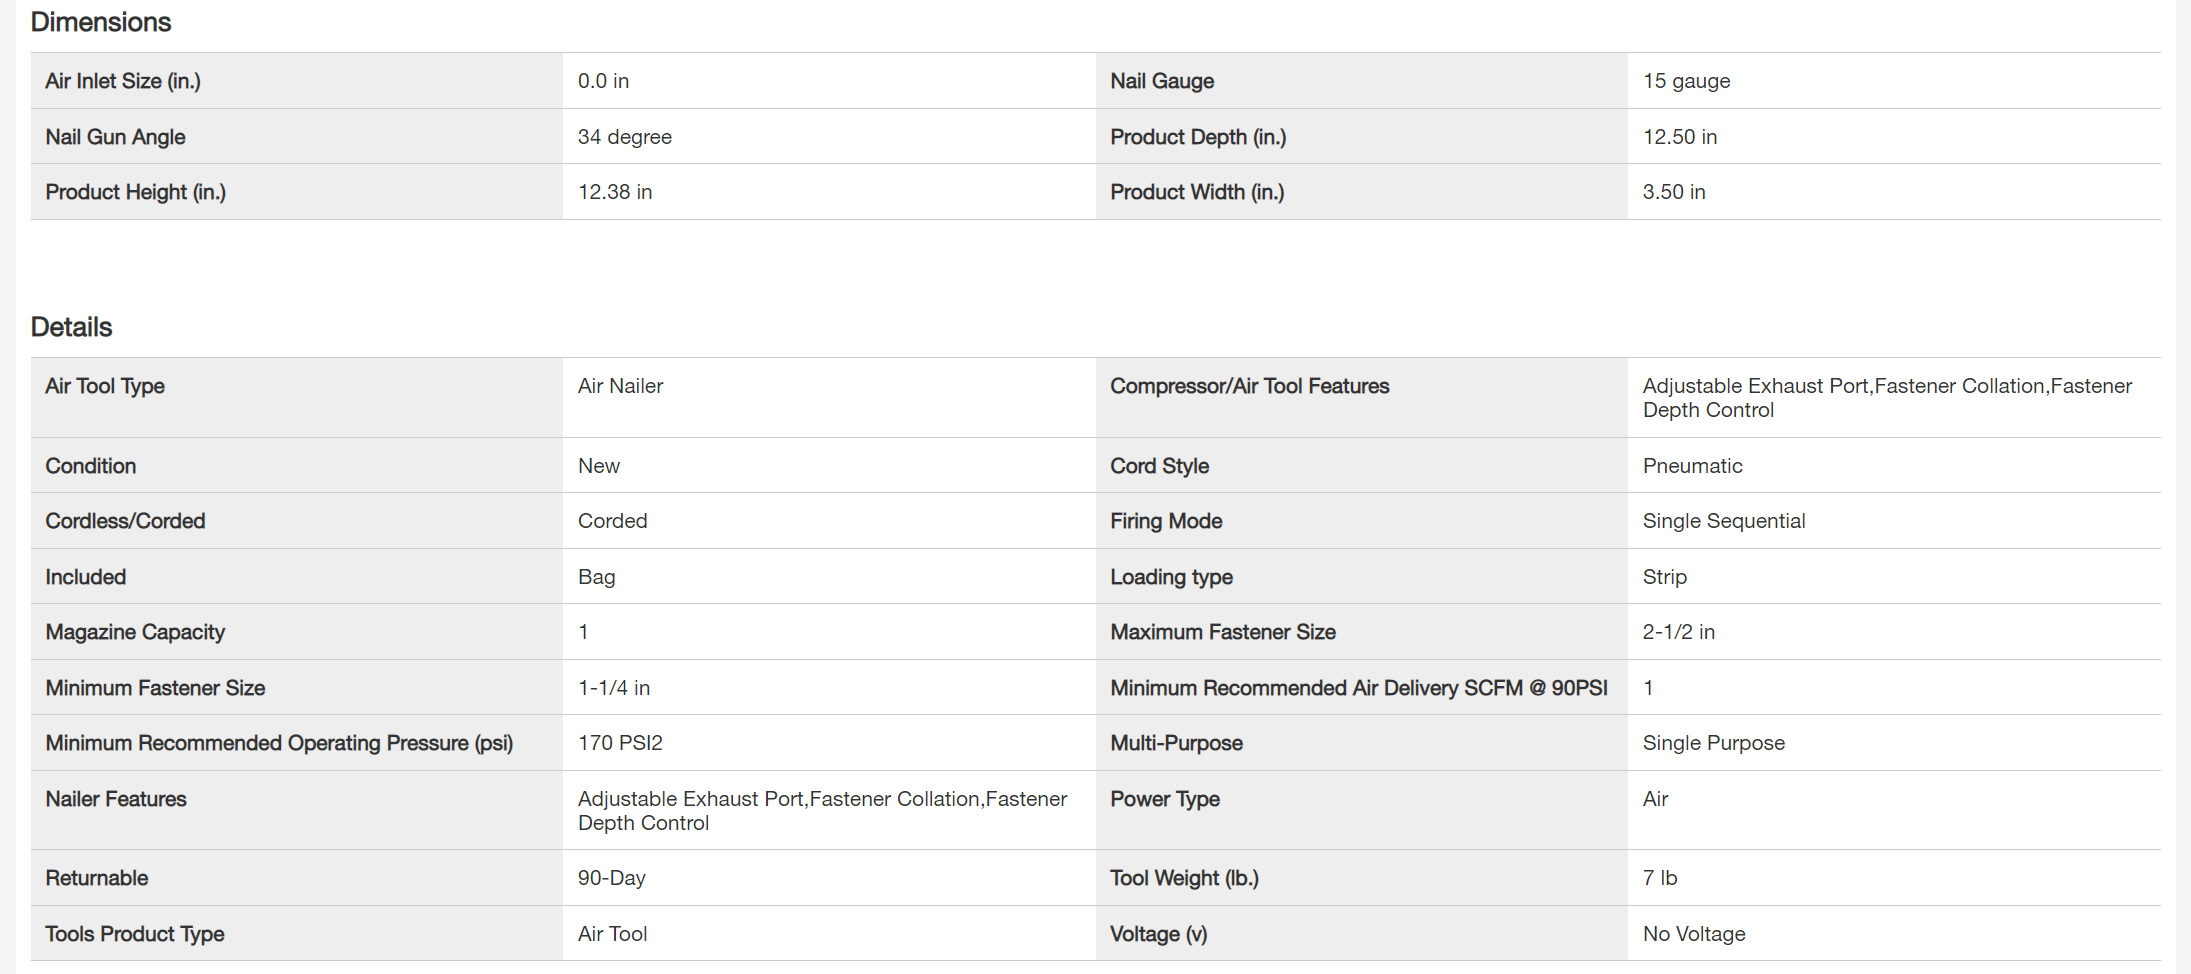
Task: Select the Product Width label
Action: click(1197, 192)
